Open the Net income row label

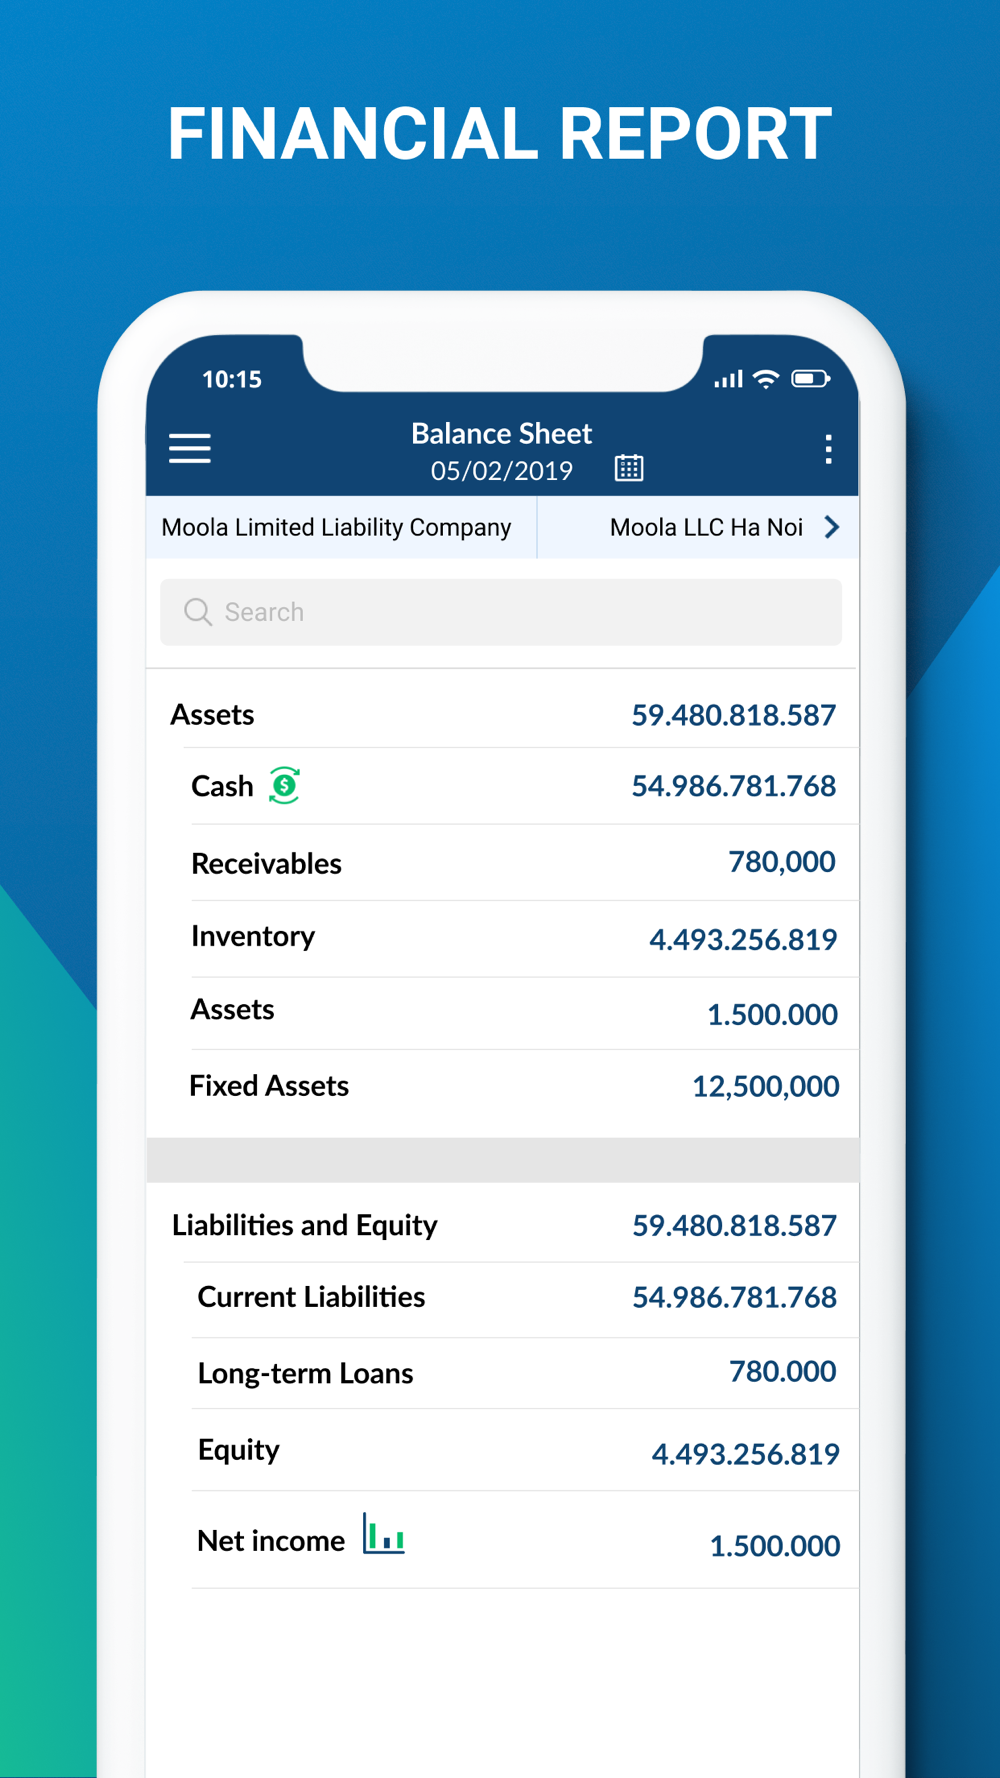pyautogui.click(x=271, y=1541)
